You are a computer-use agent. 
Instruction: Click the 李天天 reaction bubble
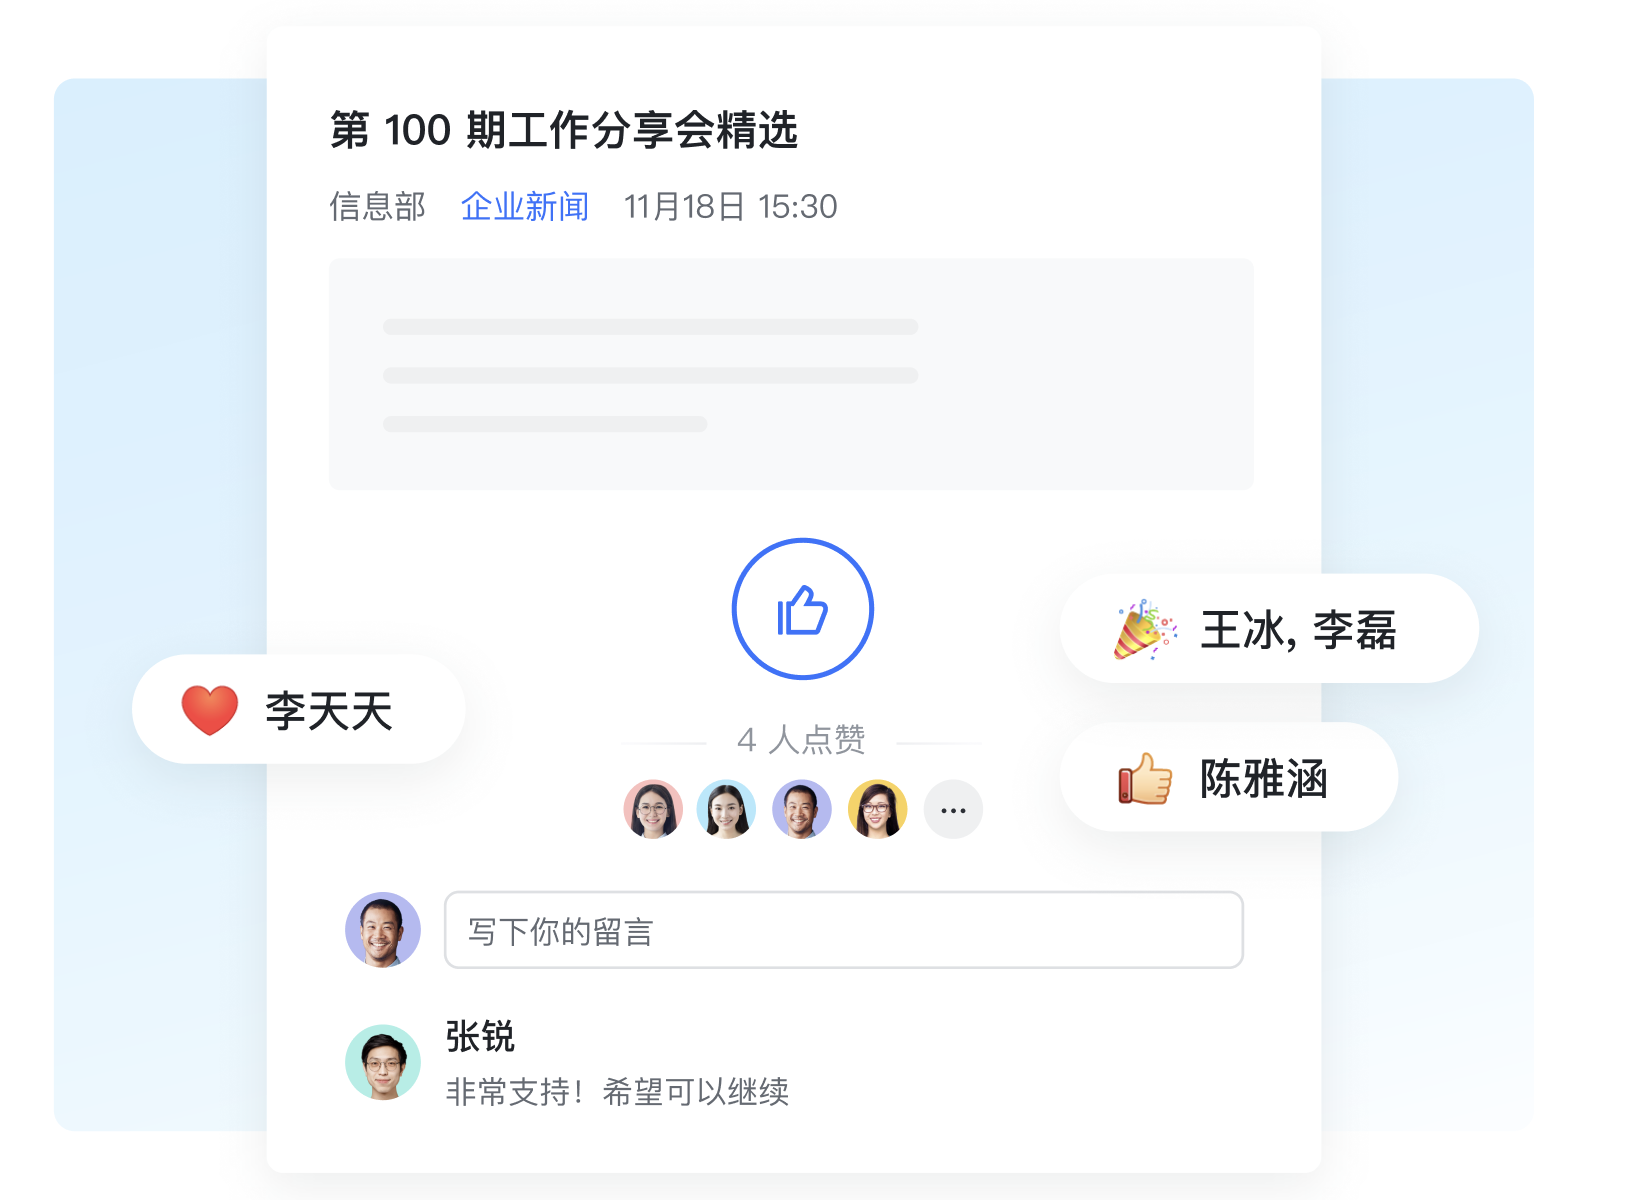(298, 710)
